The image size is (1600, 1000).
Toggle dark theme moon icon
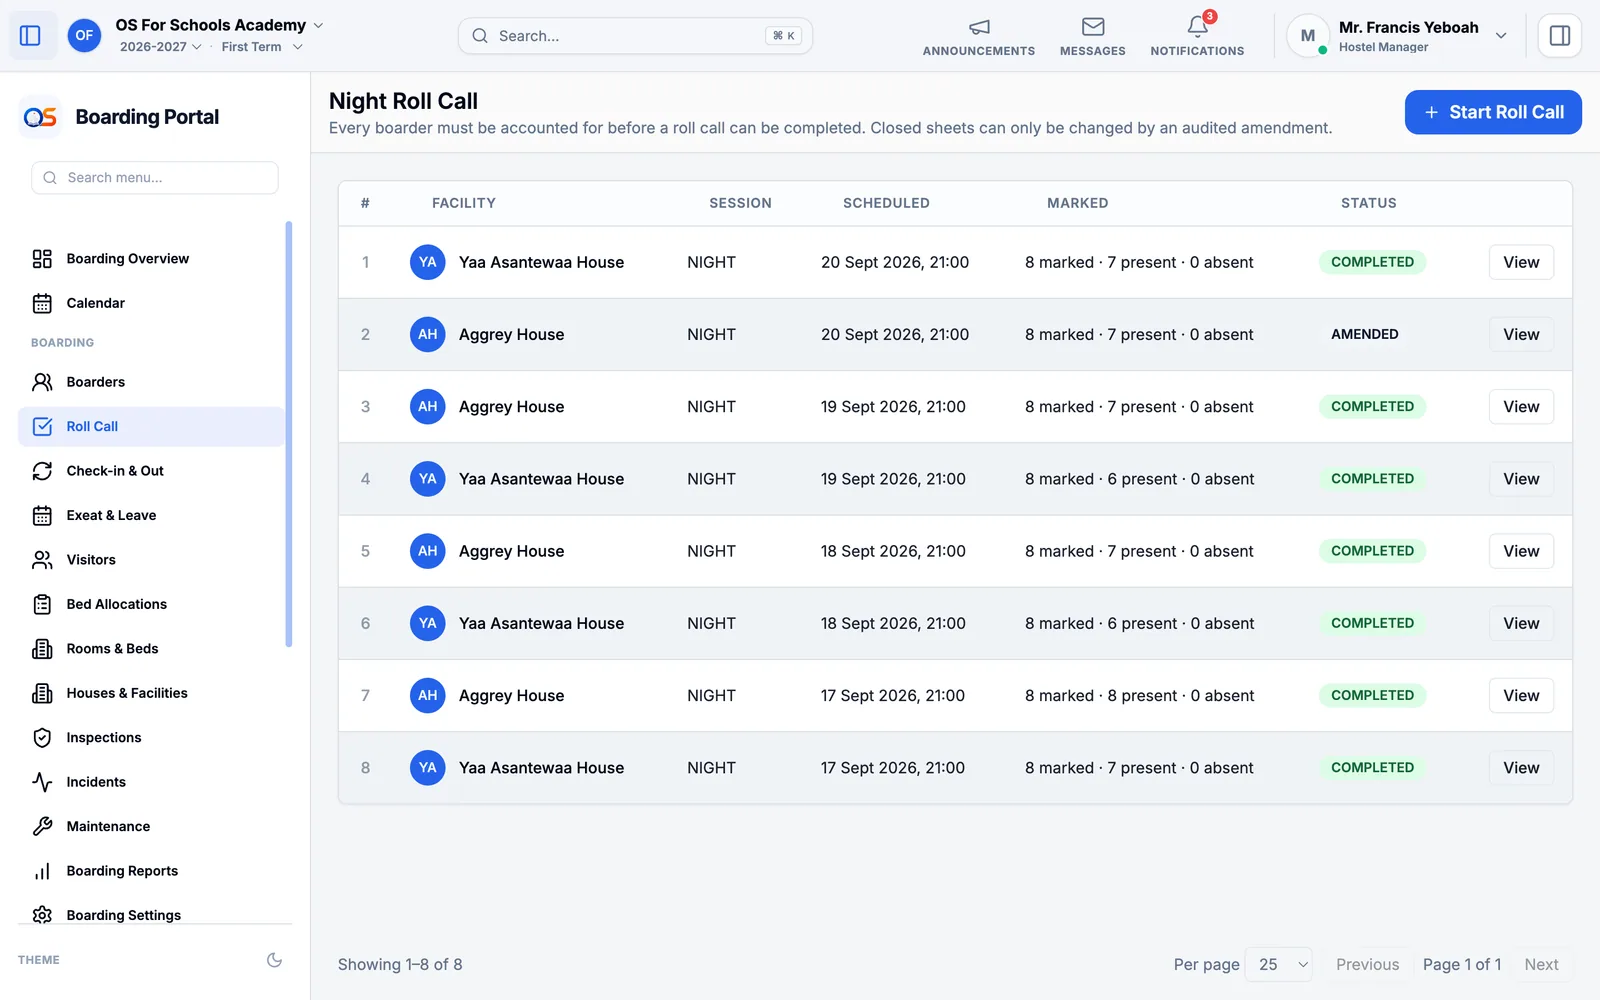274,960
